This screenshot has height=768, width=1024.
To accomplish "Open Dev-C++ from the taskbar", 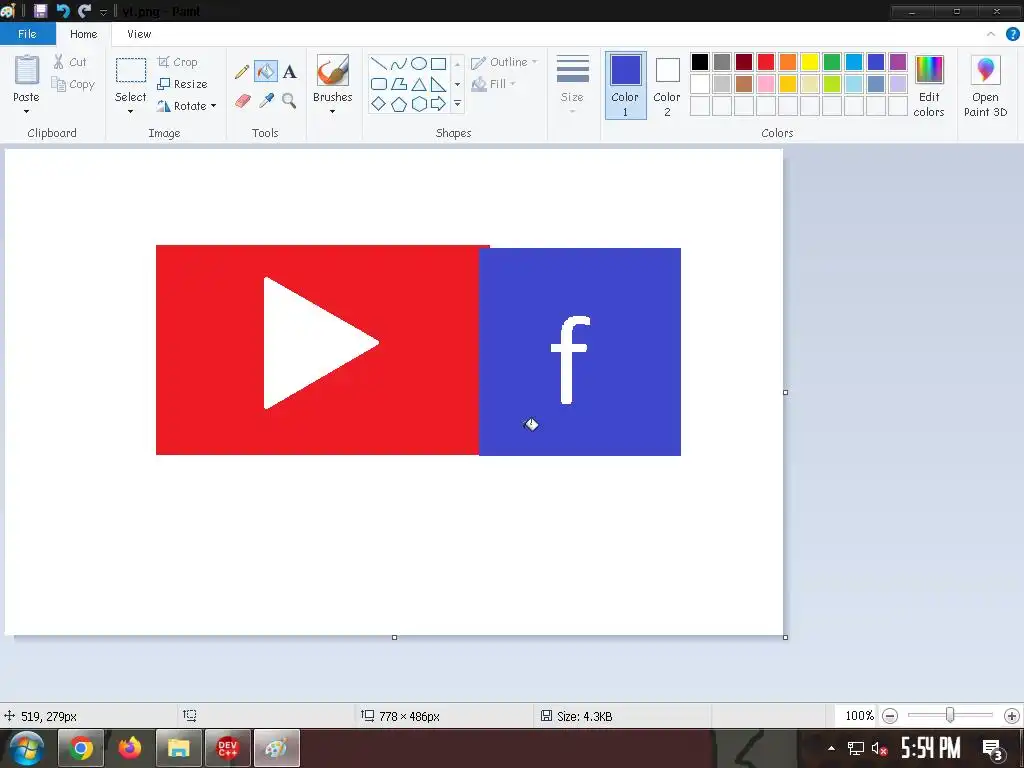I will (227, 748).
